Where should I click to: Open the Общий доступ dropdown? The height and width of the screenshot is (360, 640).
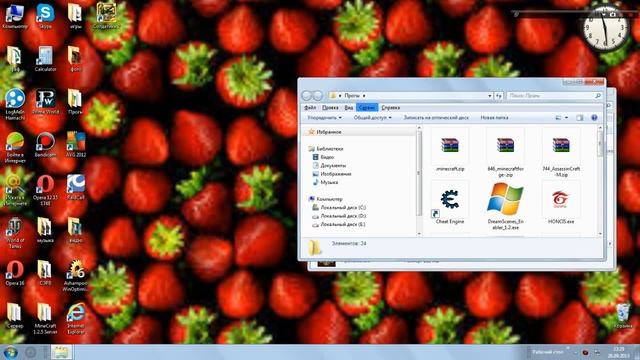(x=372, y=118)
